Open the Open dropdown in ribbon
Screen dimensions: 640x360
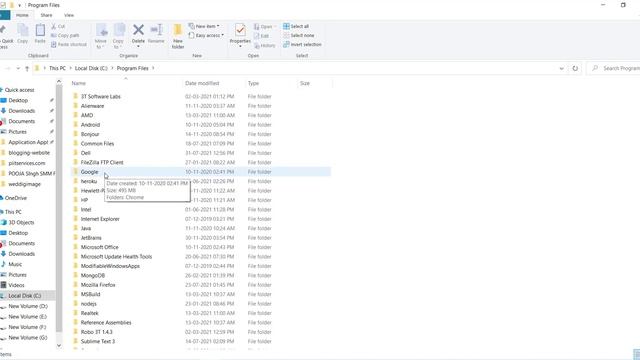point(264,27)
